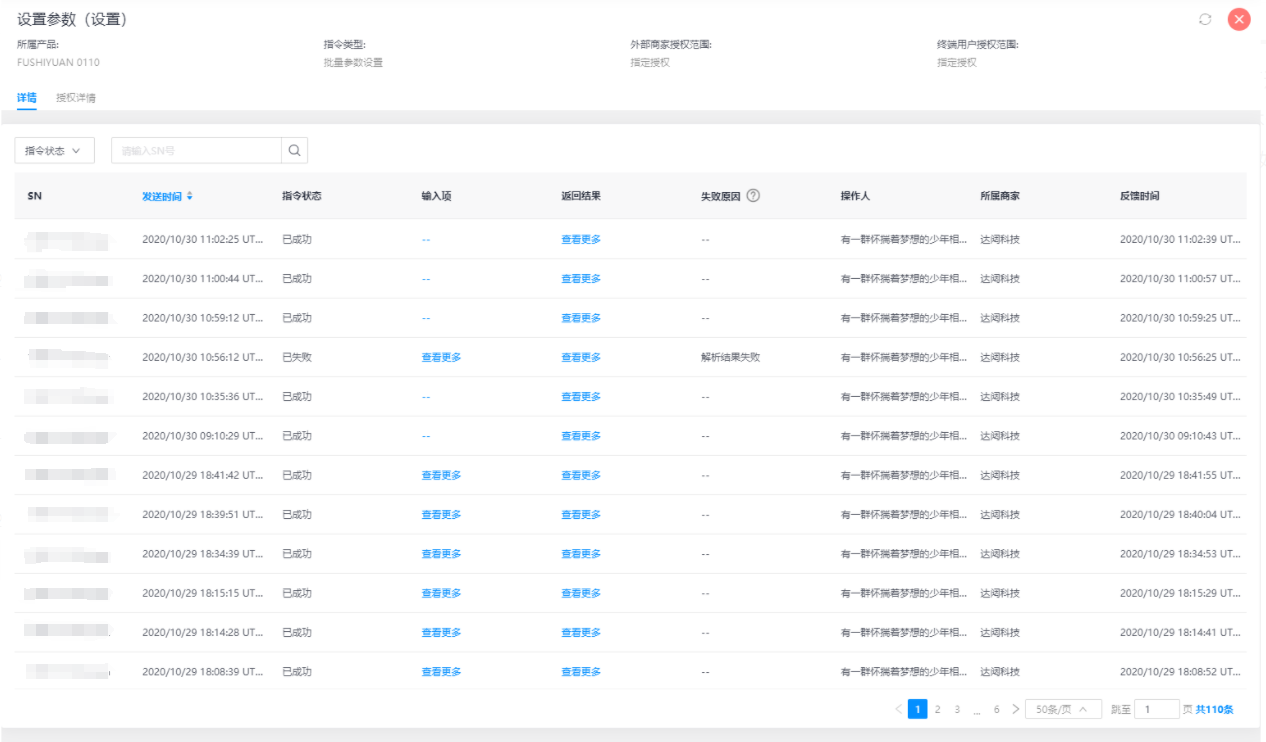1266x742 pixels.
Task: Click the SN number search input field
Action: click(196, 150)
